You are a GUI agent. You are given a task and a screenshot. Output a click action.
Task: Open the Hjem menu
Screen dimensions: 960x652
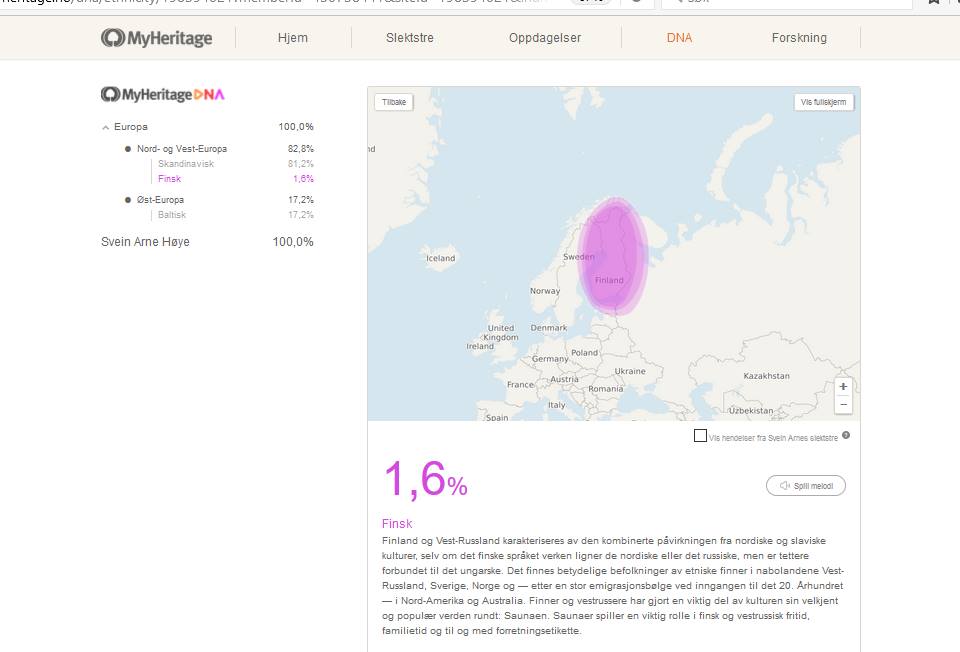coord(293,38)
